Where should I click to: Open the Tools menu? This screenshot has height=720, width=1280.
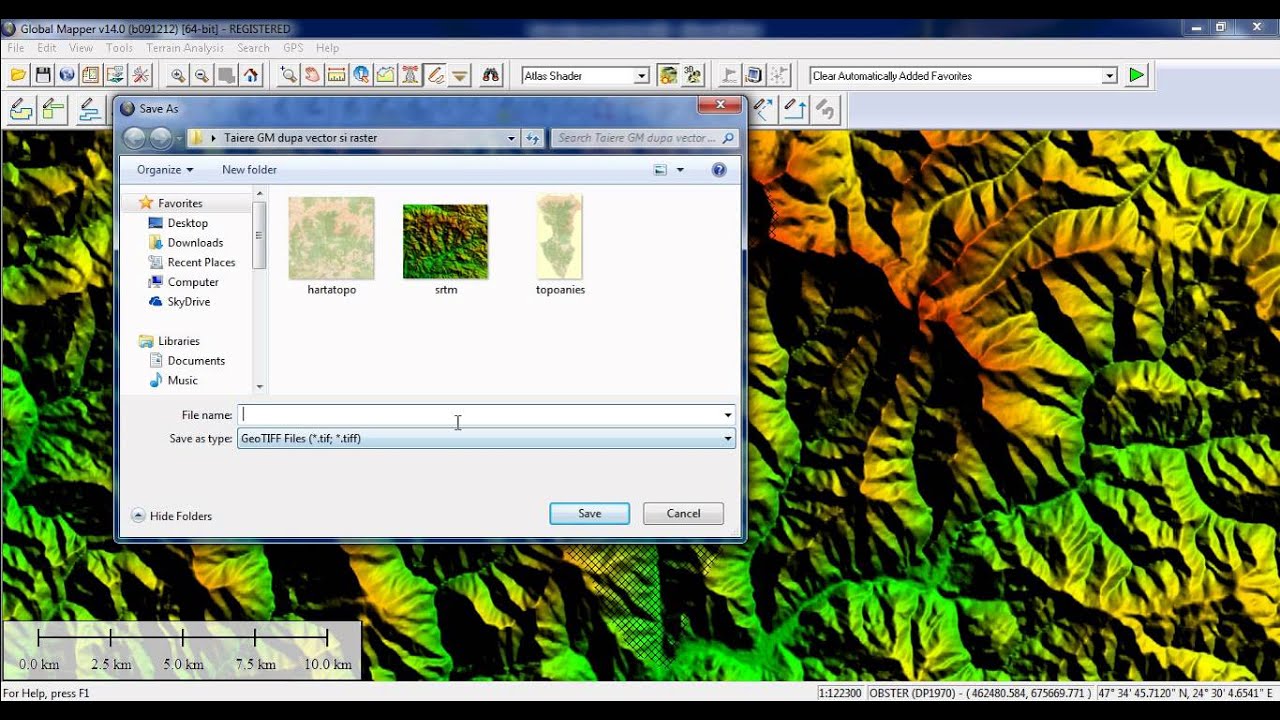[x=119, y=48]
